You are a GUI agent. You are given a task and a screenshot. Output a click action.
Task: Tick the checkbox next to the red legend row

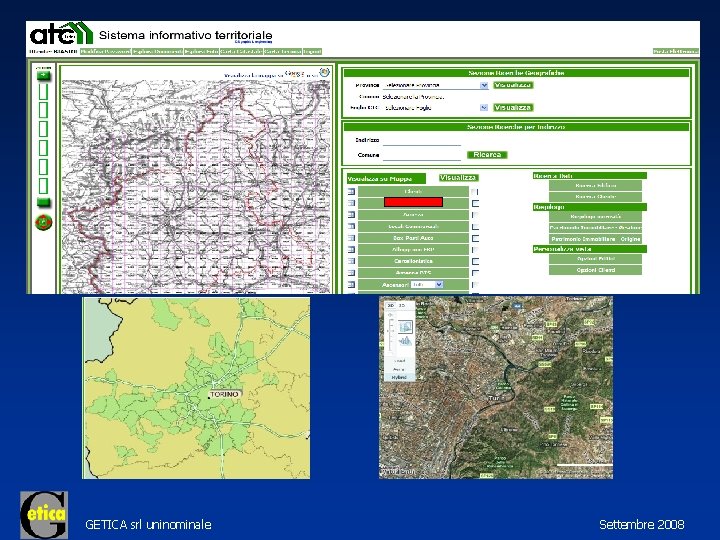pyautogui.click(x=475, y=203)
